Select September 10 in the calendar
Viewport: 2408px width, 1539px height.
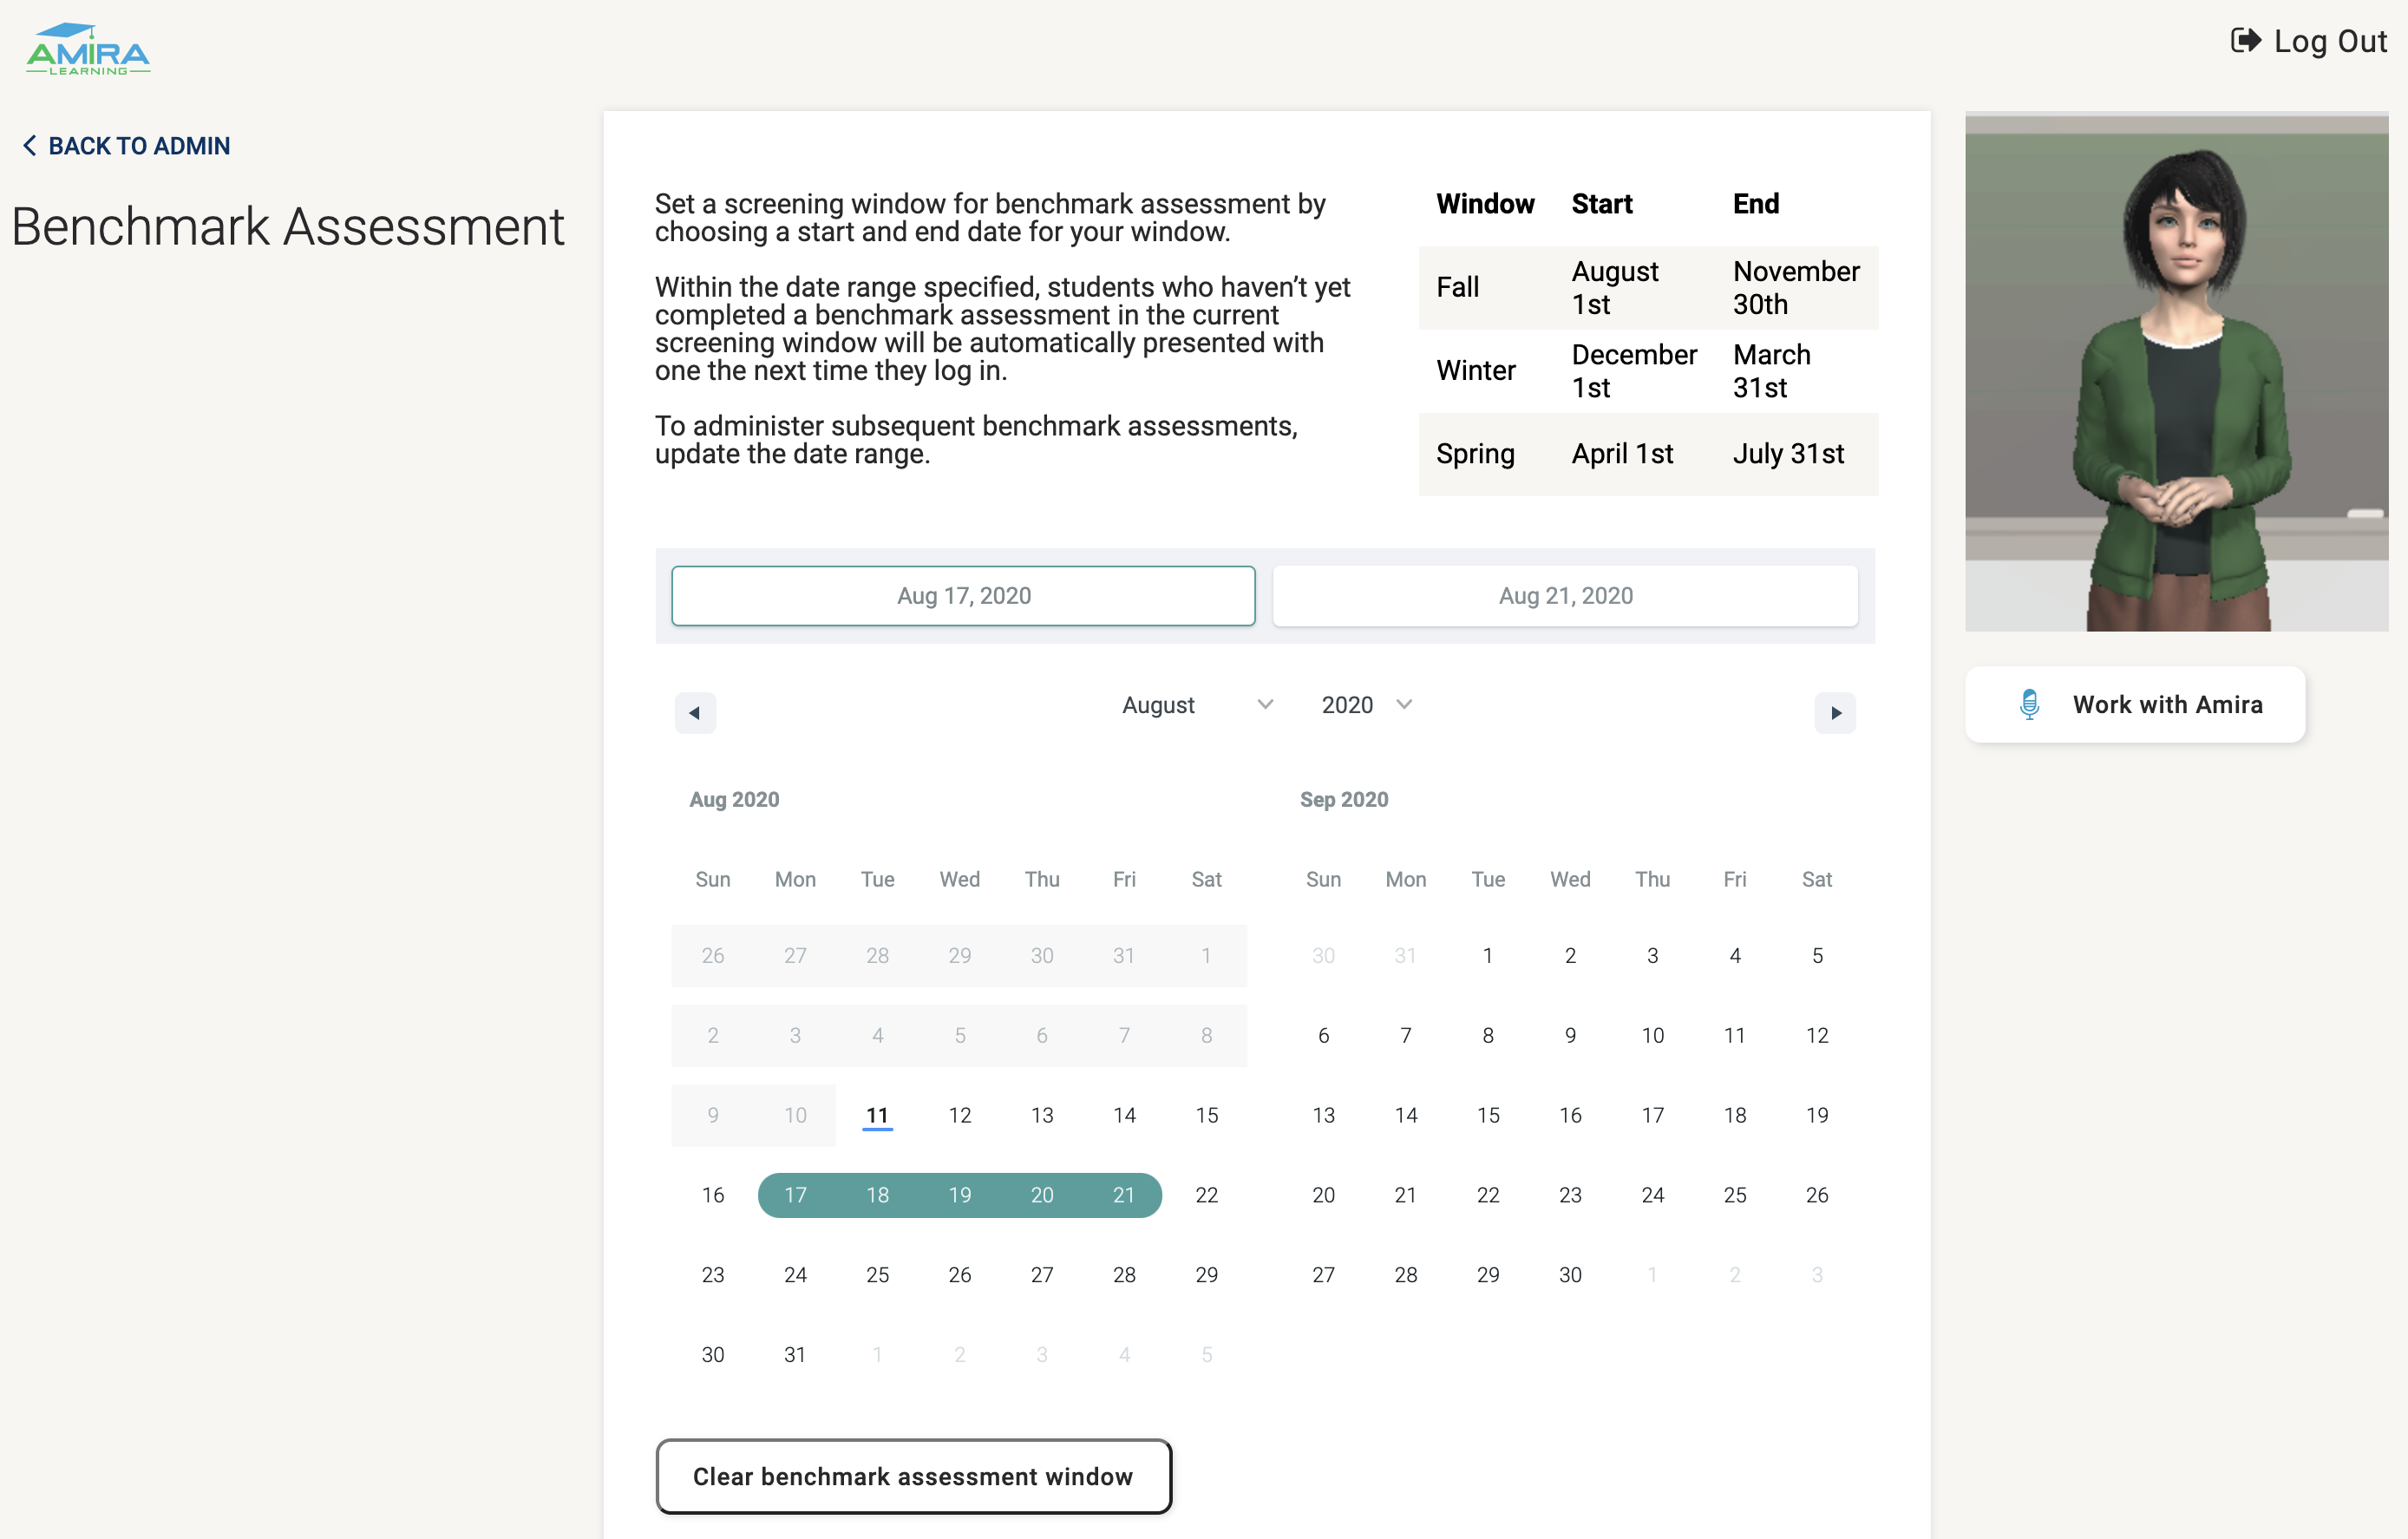(x=1653, y=1036)
